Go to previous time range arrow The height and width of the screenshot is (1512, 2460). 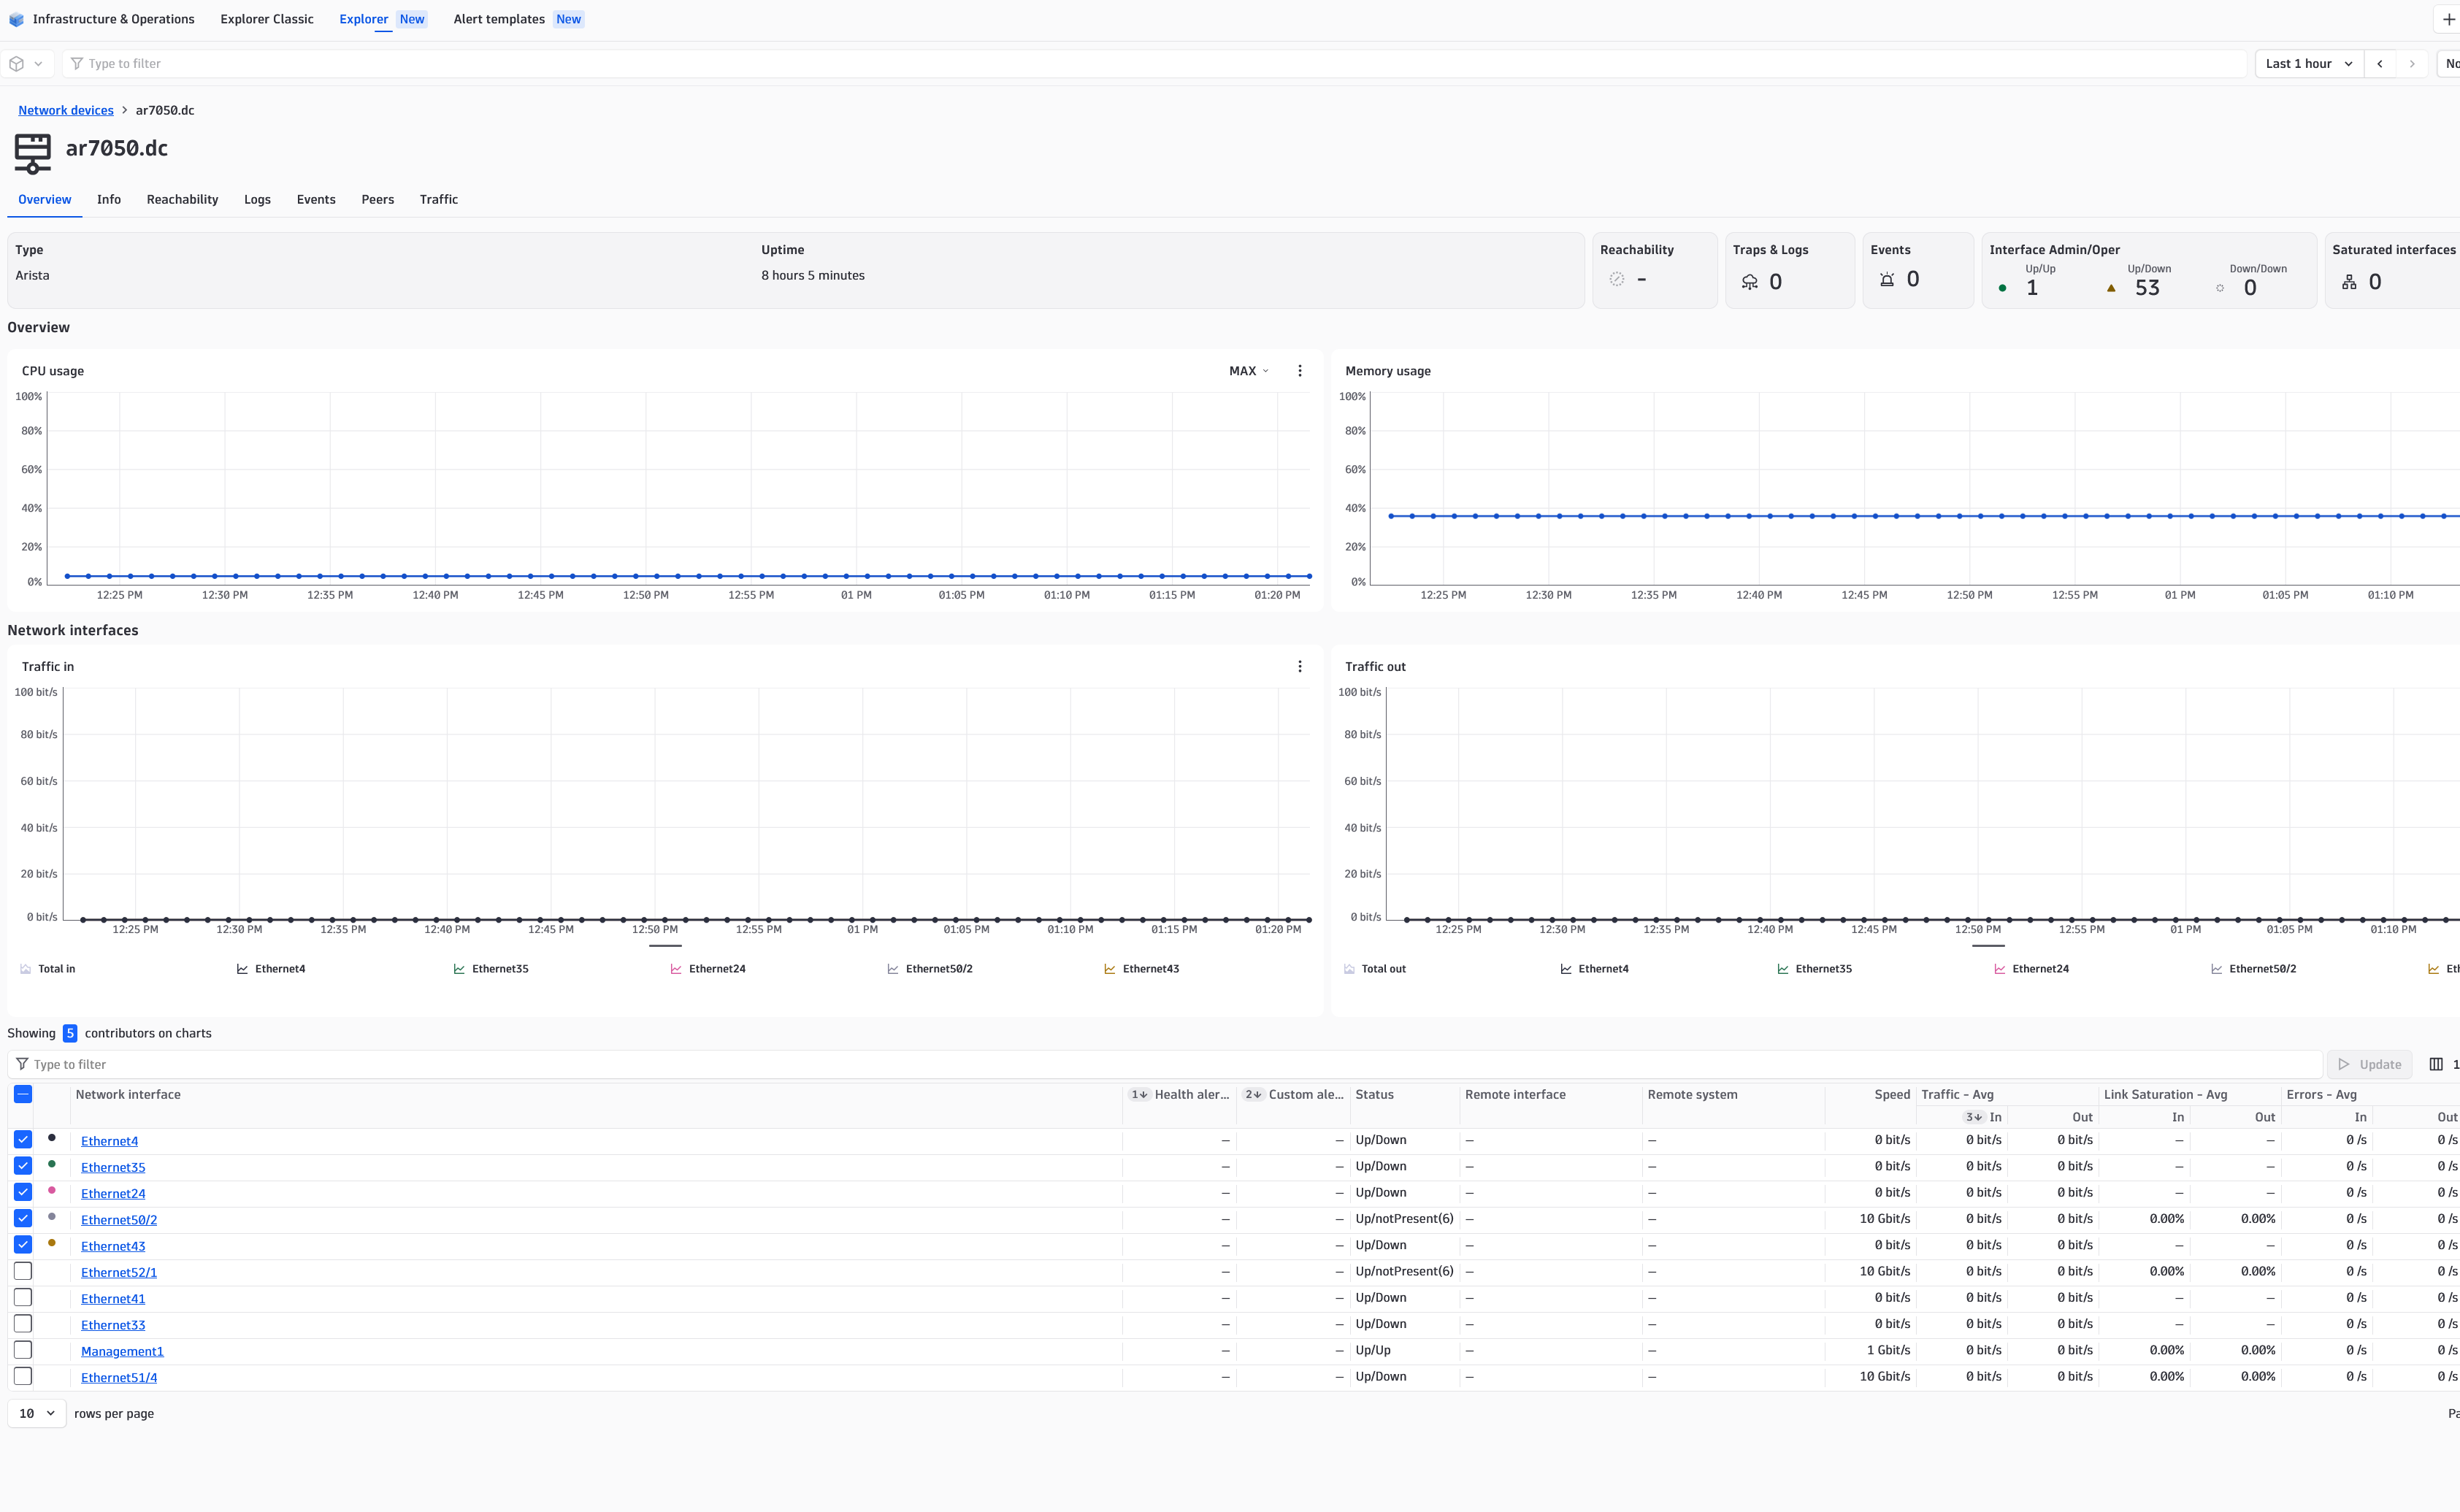click(x=2380, y=63)
